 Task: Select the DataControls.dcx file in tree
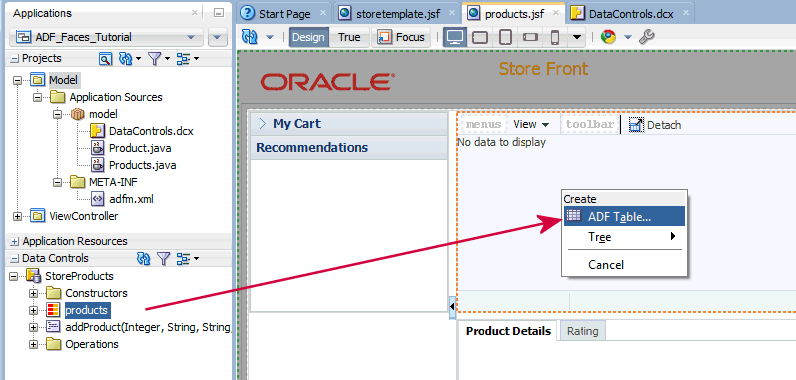[x=151, y=131]
